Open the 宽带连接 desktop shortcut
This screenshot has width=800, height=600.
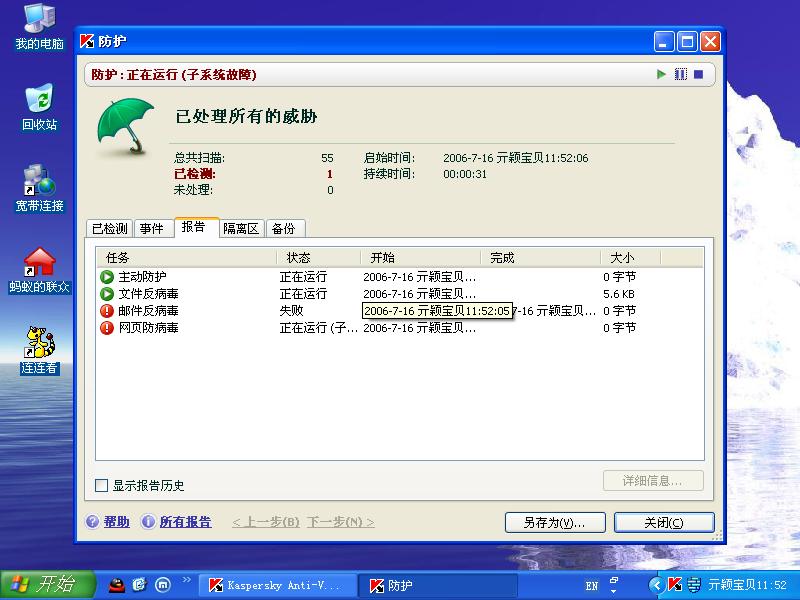[x=39, y=188]
